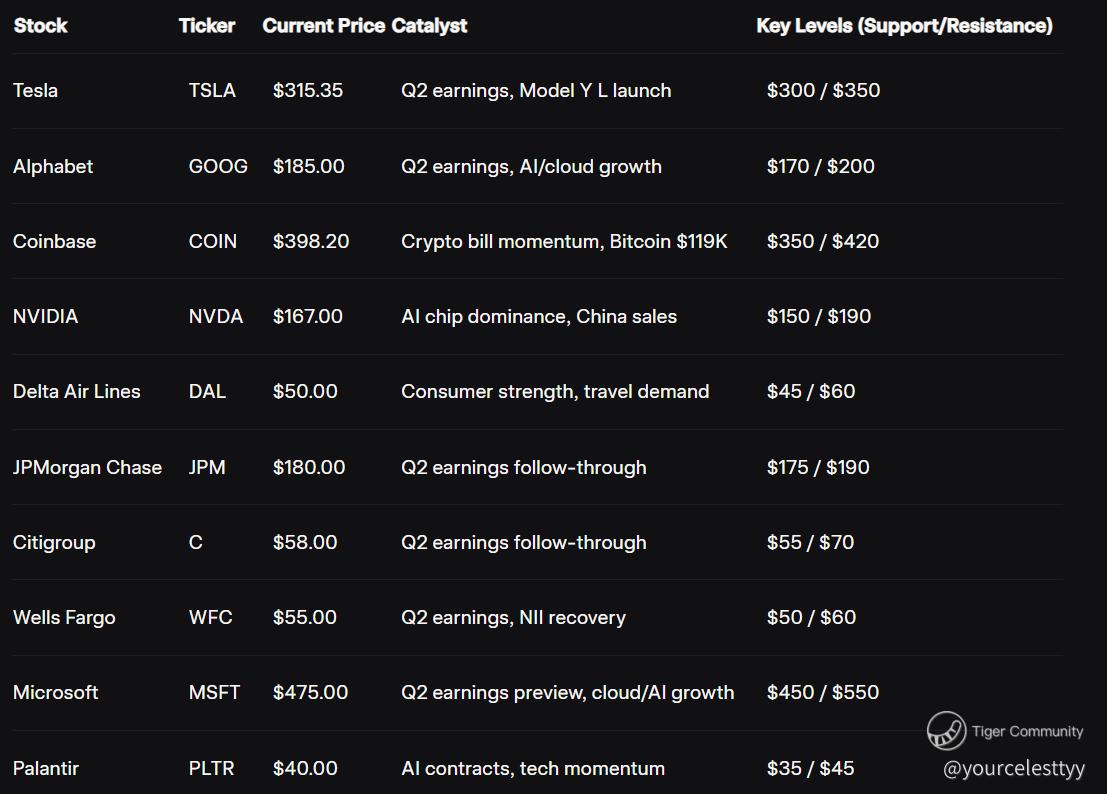This screenshot has width=1107, height=794.
Task: Click the Delta Air Lines row name
Action: 77,392
